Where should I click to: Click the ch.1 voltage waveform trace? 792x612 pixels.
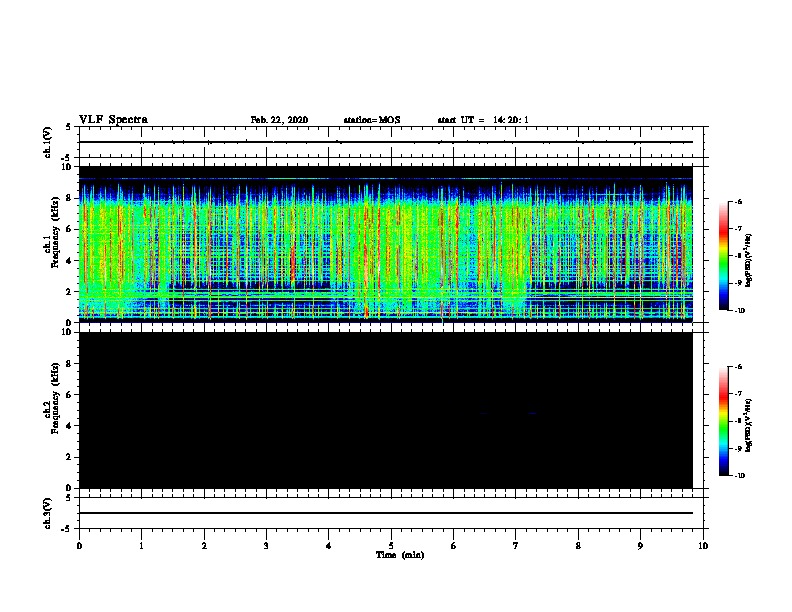(x=385, y=142)
